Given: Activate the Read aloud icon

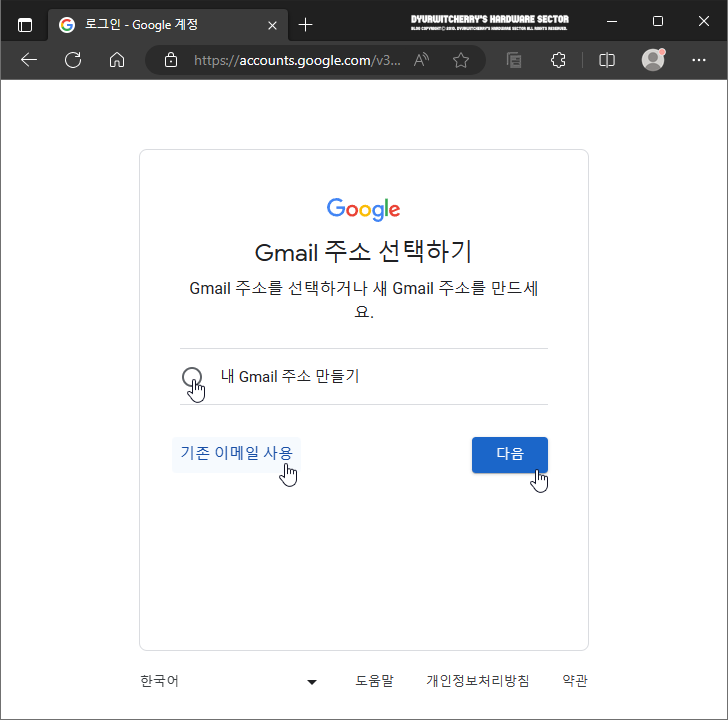Looking at the screenshot, I should (x=421, y=60).
